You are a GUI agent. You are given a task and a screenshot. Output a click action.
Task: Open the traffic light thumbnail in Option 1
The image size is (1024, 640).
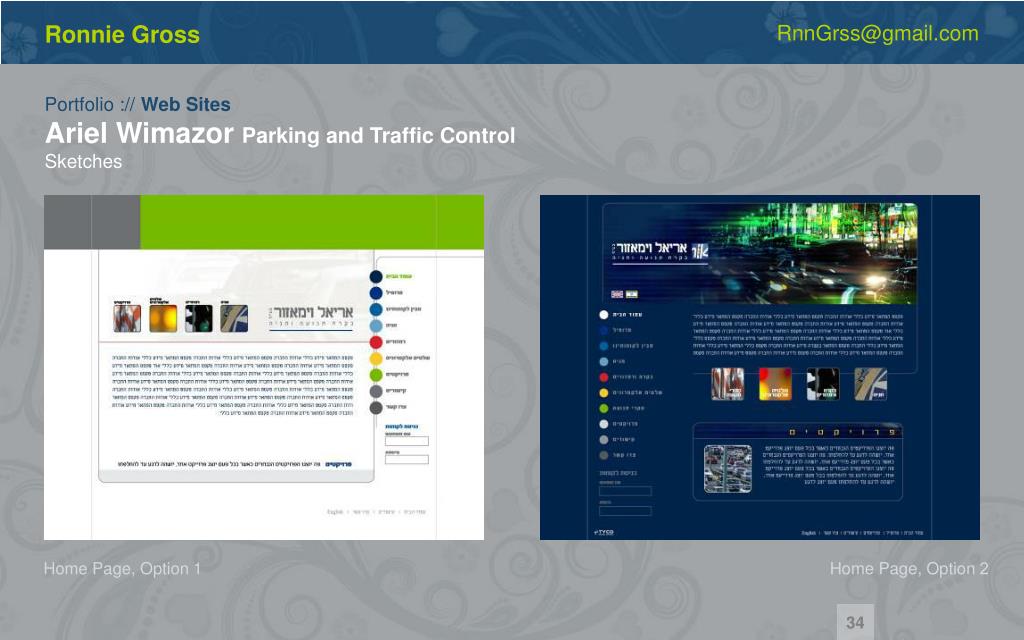coord(199,319)
